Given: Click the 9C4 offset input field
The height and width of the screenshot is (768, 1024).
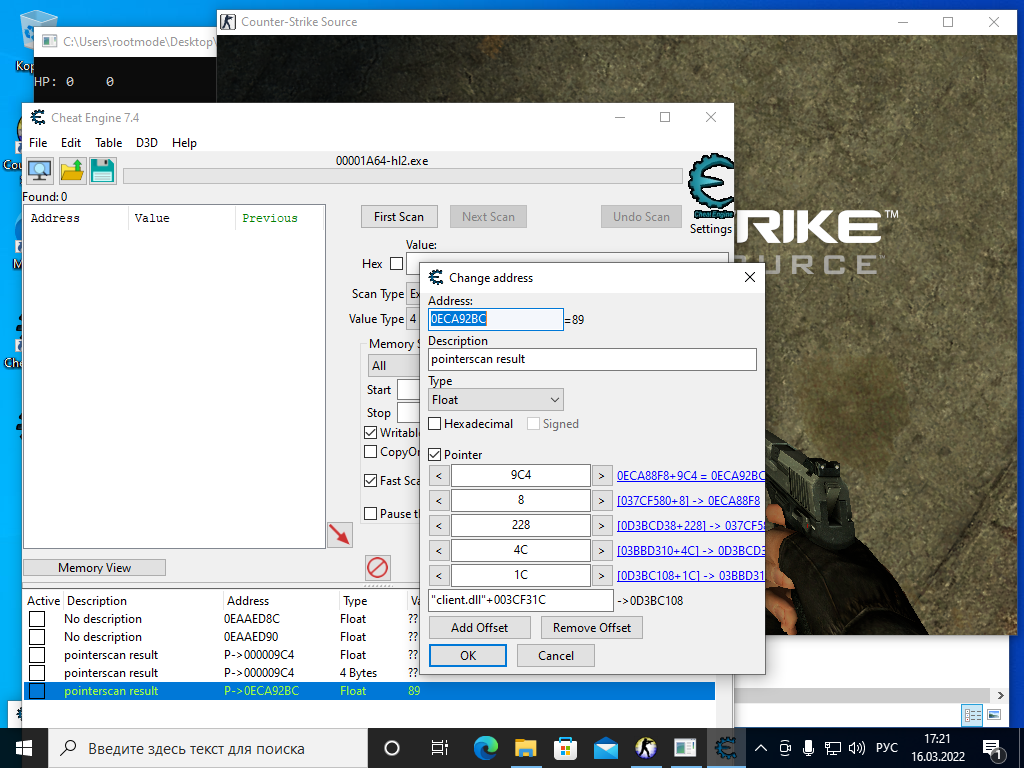Looking at the screenshot, I should coord(520,475).
